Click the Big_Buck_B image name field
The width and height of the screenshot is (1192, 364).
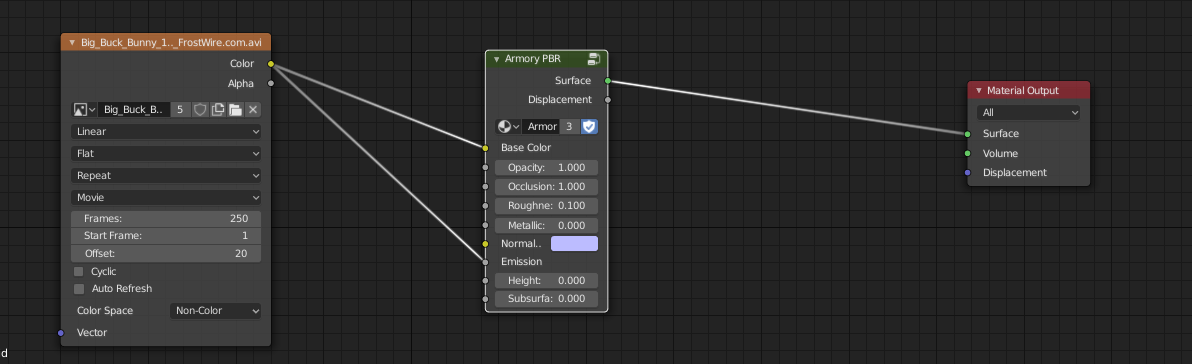134,109
